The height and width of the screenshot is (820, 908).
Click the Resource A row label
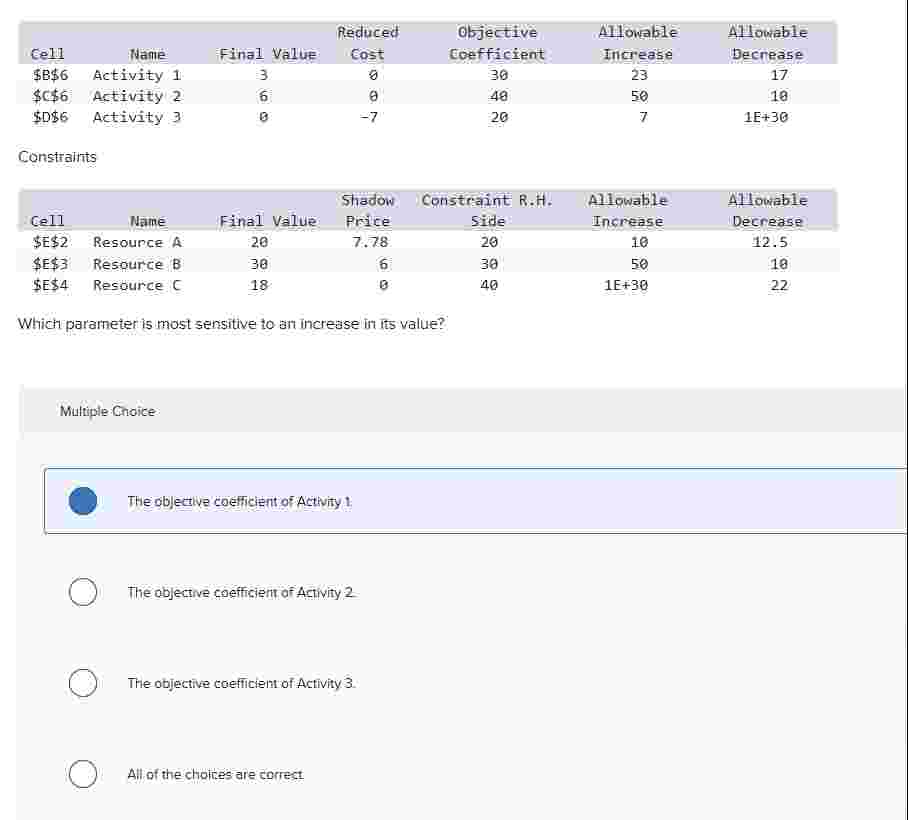point(130,242)
